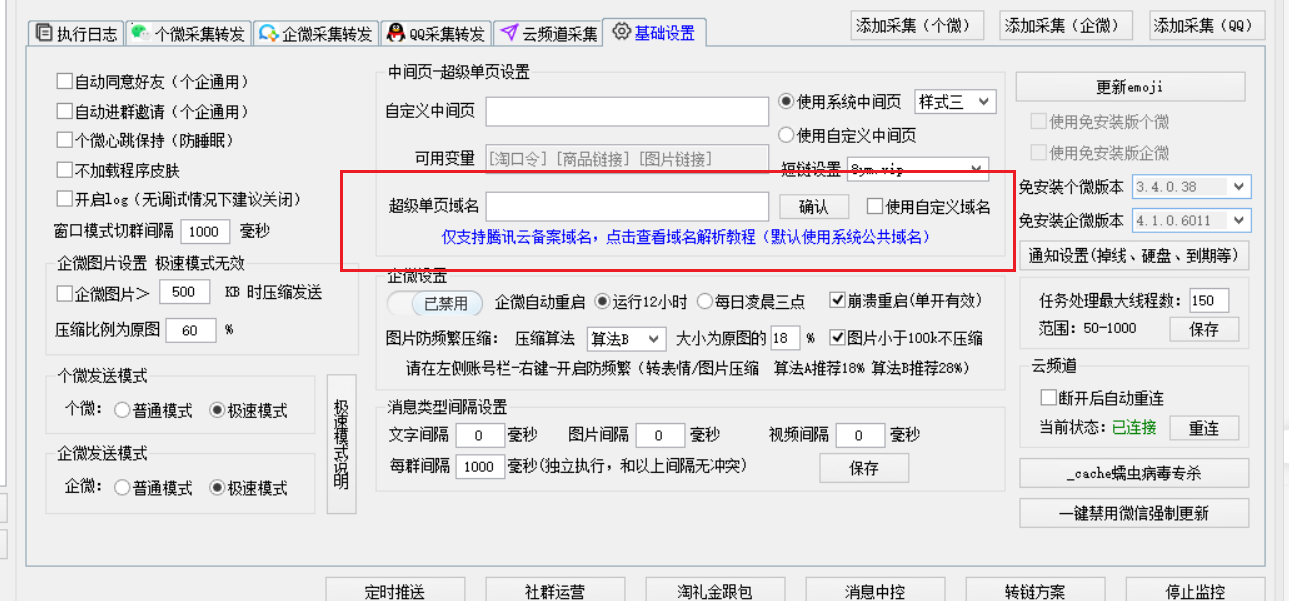The height and width of the screenshot is (601, 1289).
Task: Open the 执行日志 tab
Action: point(76,34)
